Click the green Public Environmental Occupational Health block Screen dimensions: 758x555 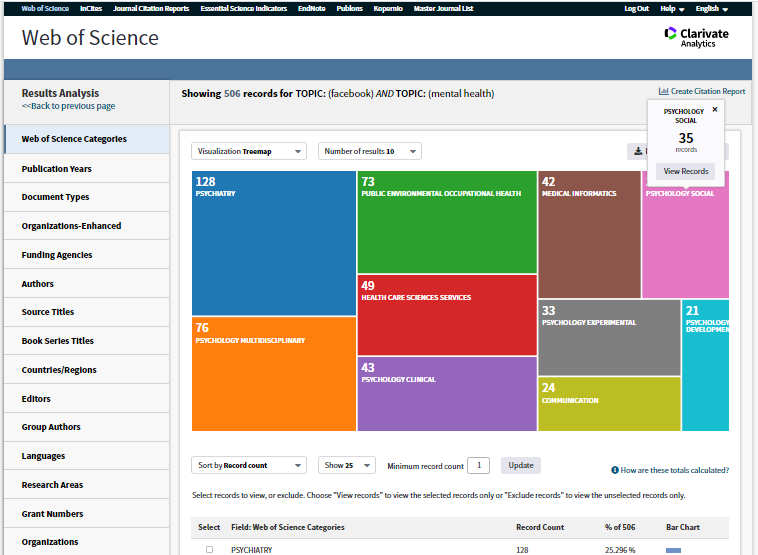pyautogui.click(x=447, y=222)
